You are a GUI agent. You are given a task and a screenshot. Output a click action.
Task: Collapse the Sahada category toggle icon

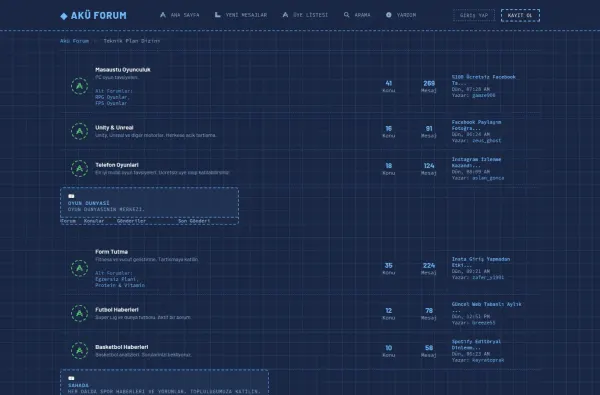(71, 379)
